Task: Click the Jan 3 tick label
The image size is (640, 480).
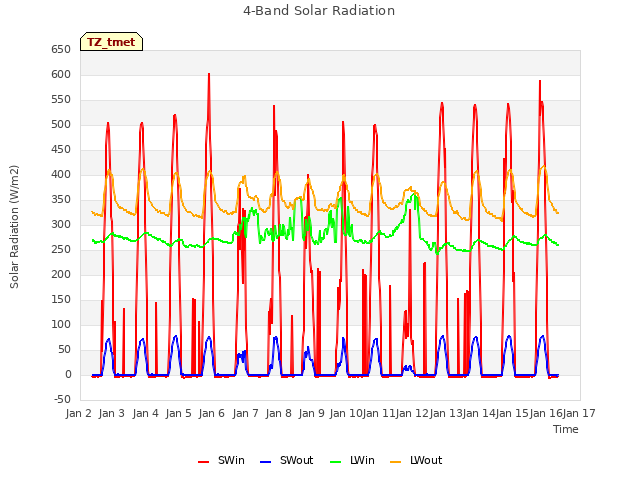Action: point(112,413)
